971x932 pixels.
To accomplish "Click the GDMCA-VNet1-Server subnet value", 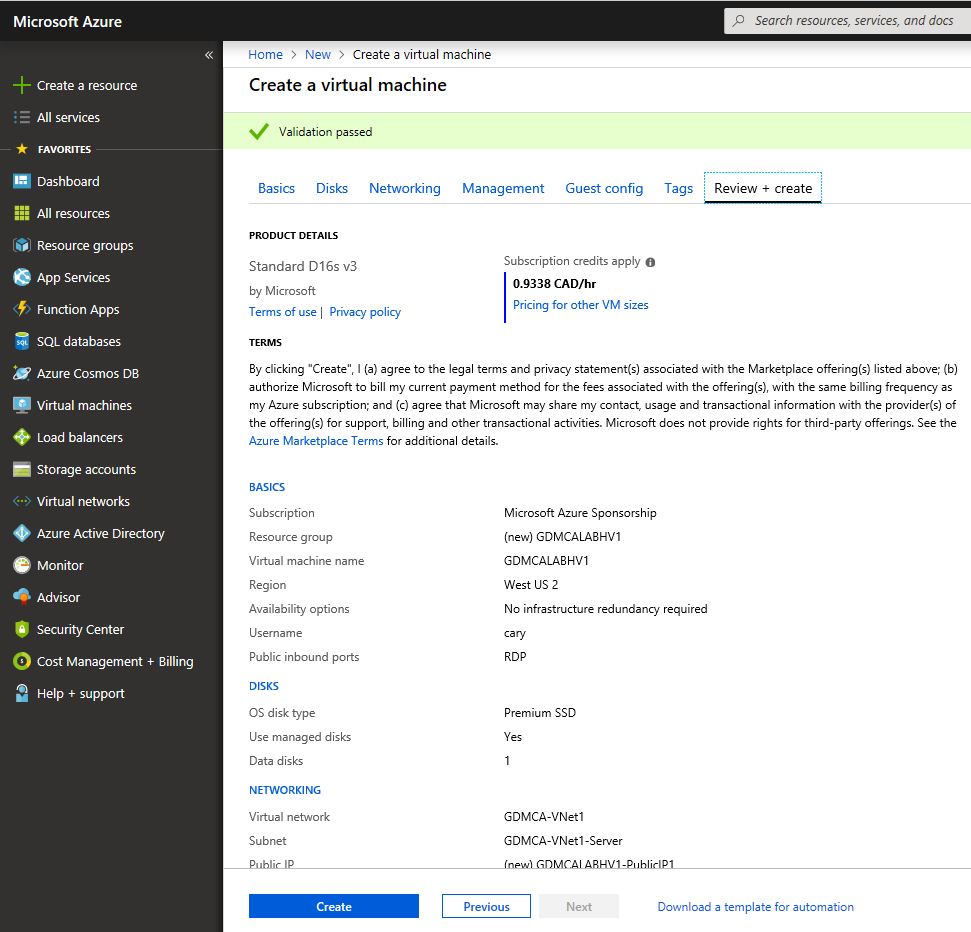I will [563, 841].
